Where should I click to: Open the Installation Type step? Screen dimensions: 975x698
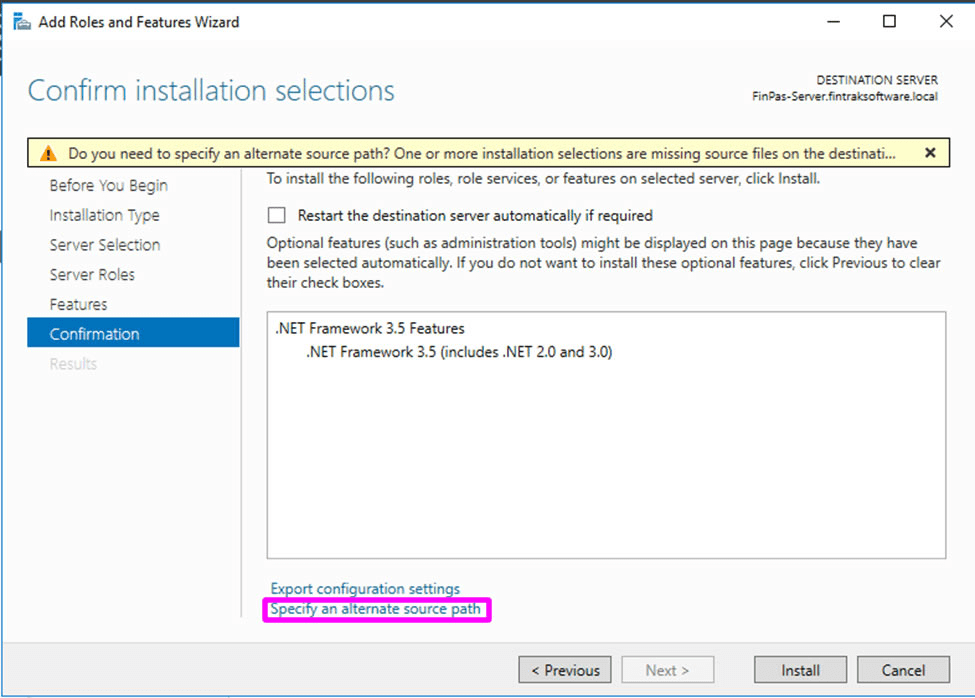coord(104,215)
